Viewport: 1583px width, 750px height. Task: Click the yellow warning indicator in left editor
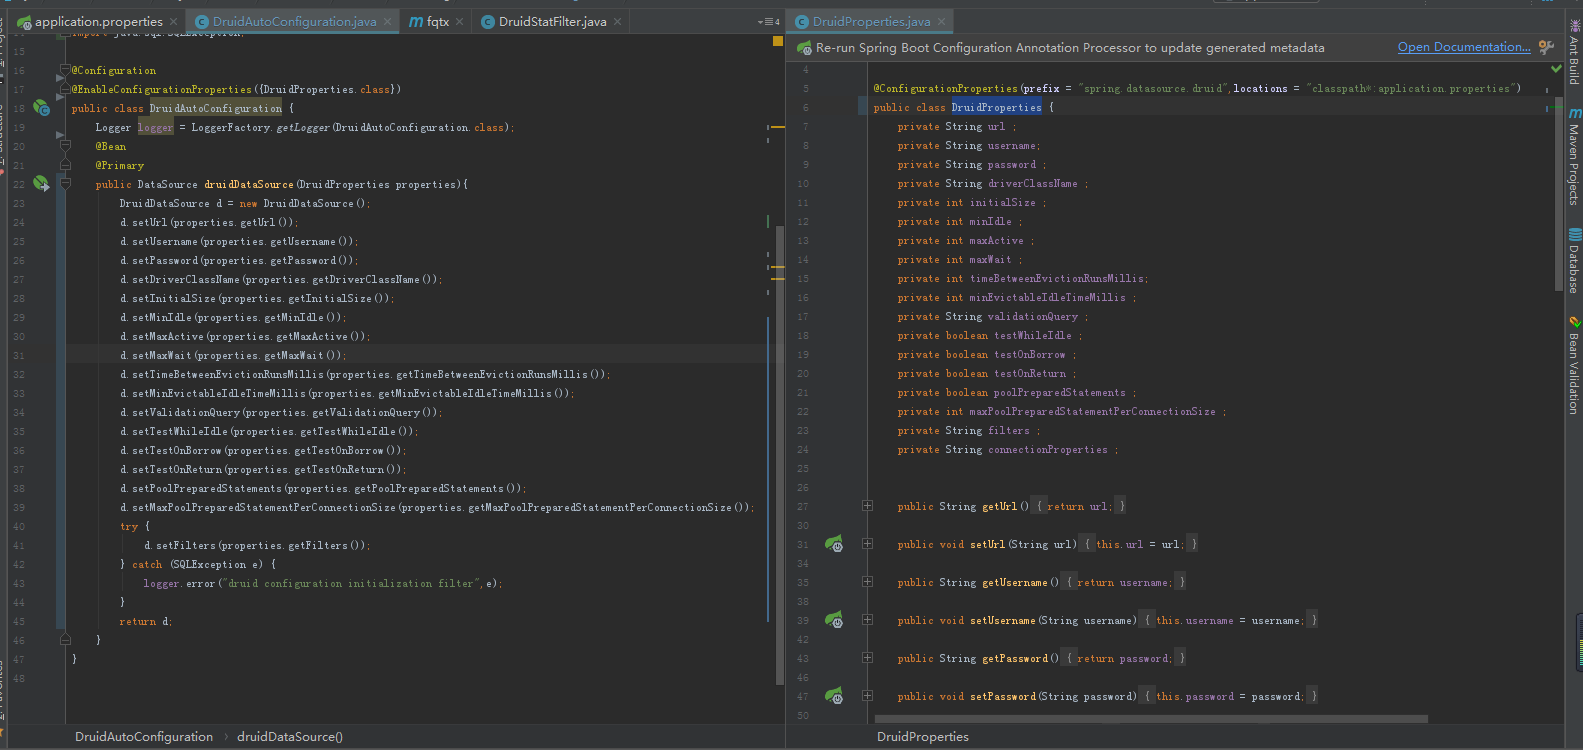[777, 41]
